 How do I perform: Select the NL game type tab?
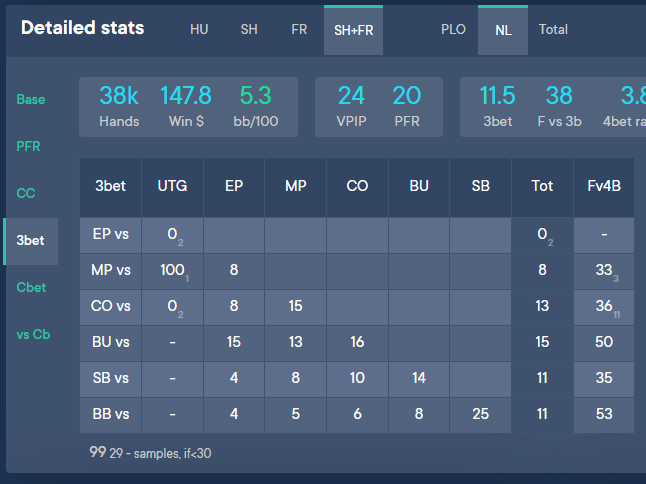tap(503, 30)
